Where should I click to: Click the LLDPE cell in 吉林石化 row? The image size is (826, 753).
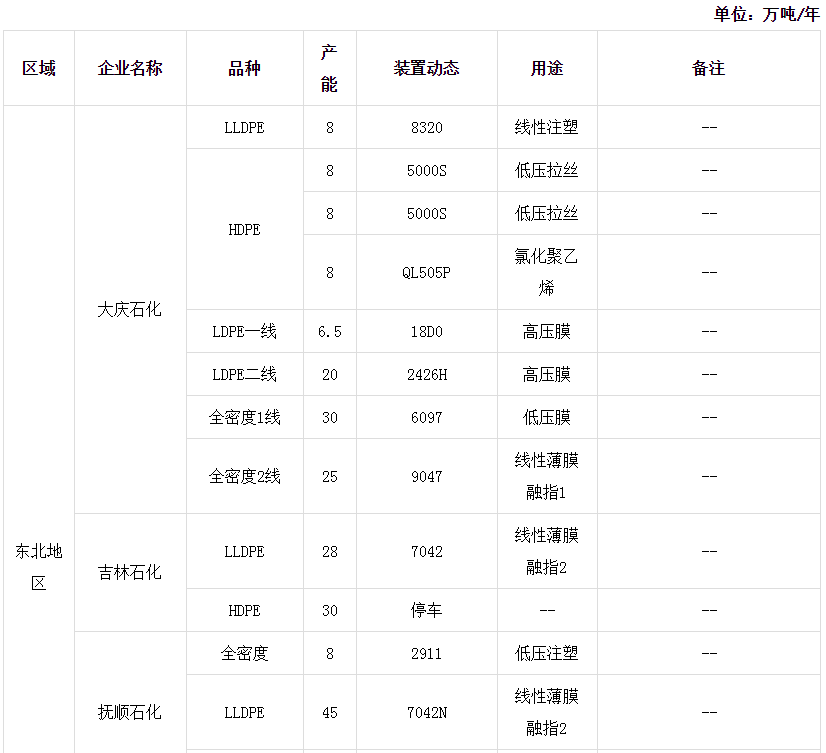244,551
